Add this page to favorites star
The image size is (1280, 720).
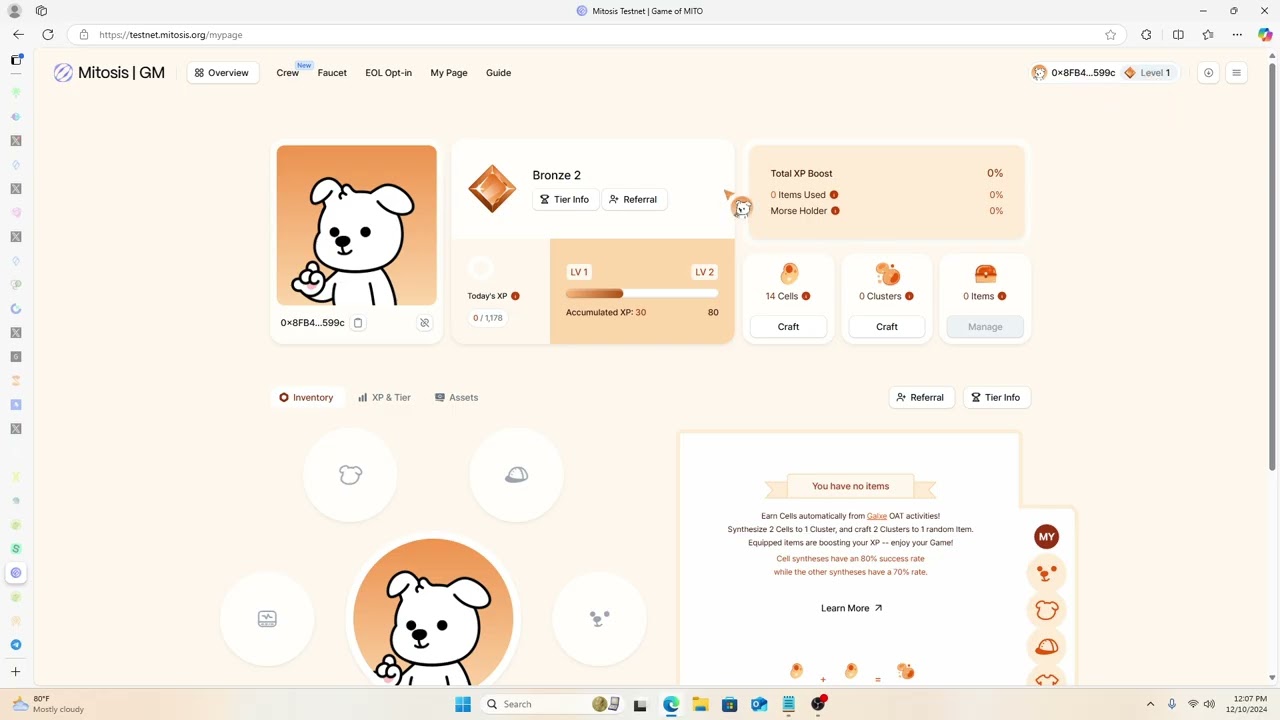pos(1110,35)
